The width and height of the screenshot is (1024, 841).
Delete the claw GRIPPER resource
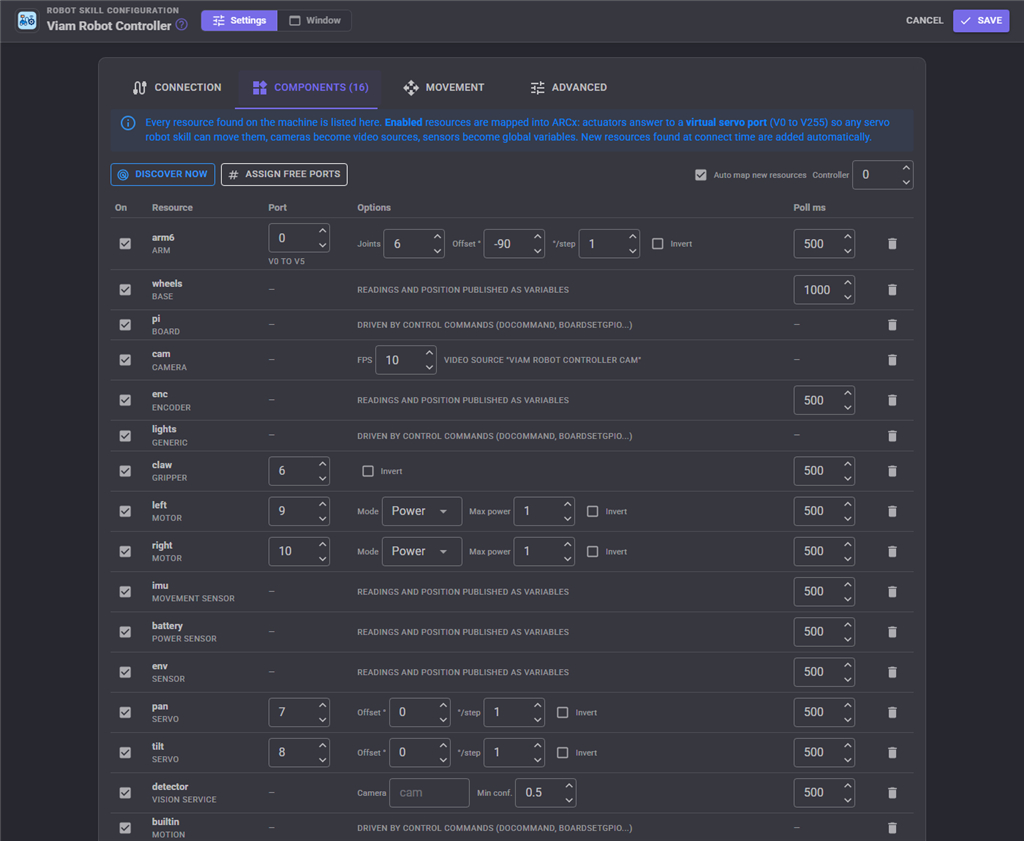click(x=892, y=471)
